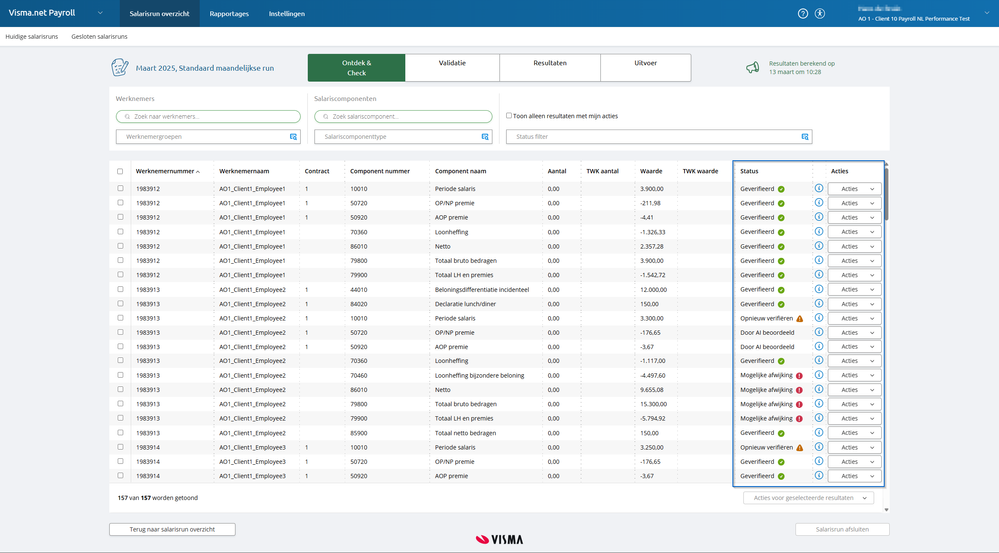Click the Salariscomponenttype input field
The width and height of the screenshot is (999, 553).
(x=403, y=136)
